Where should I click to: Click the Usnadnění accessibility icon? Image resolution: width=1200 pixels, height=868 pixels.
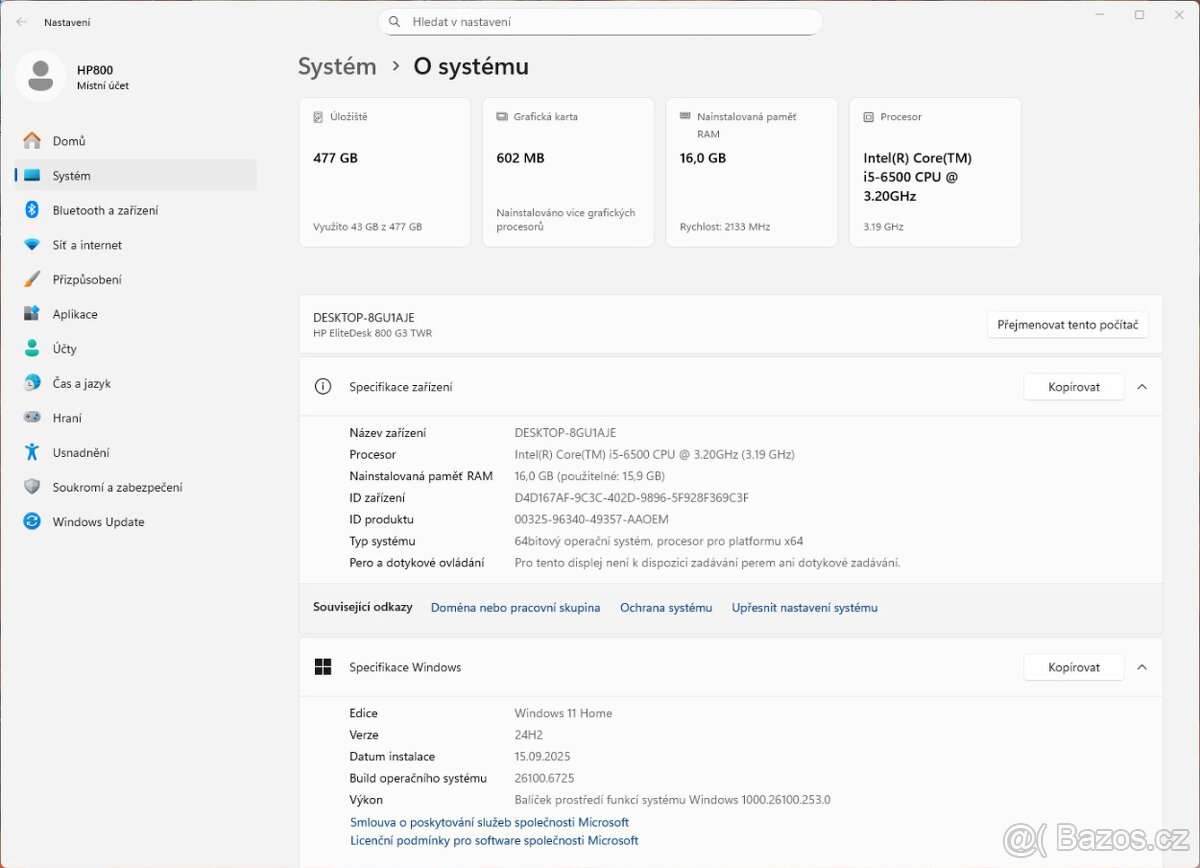(x=32, y=453)
